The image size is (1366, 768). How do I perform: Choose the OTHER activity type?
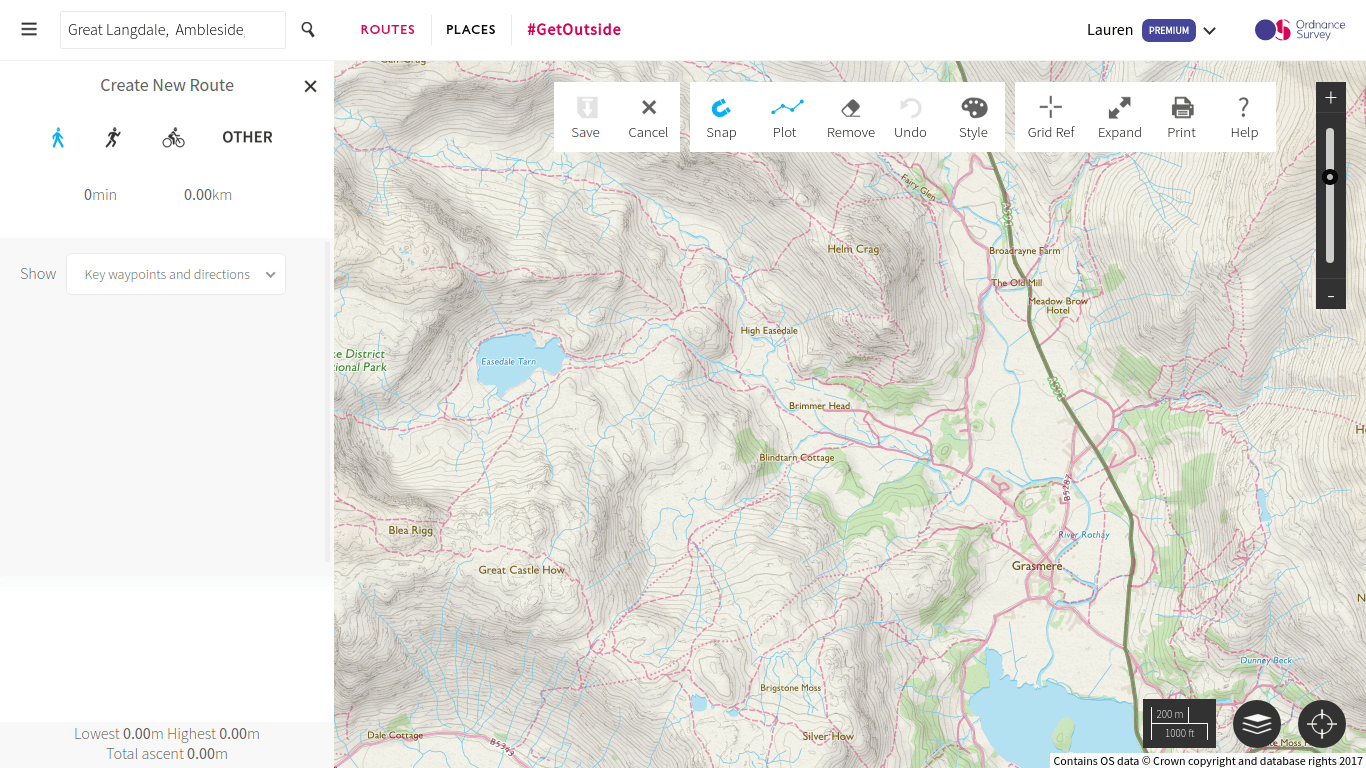(247, 137)
